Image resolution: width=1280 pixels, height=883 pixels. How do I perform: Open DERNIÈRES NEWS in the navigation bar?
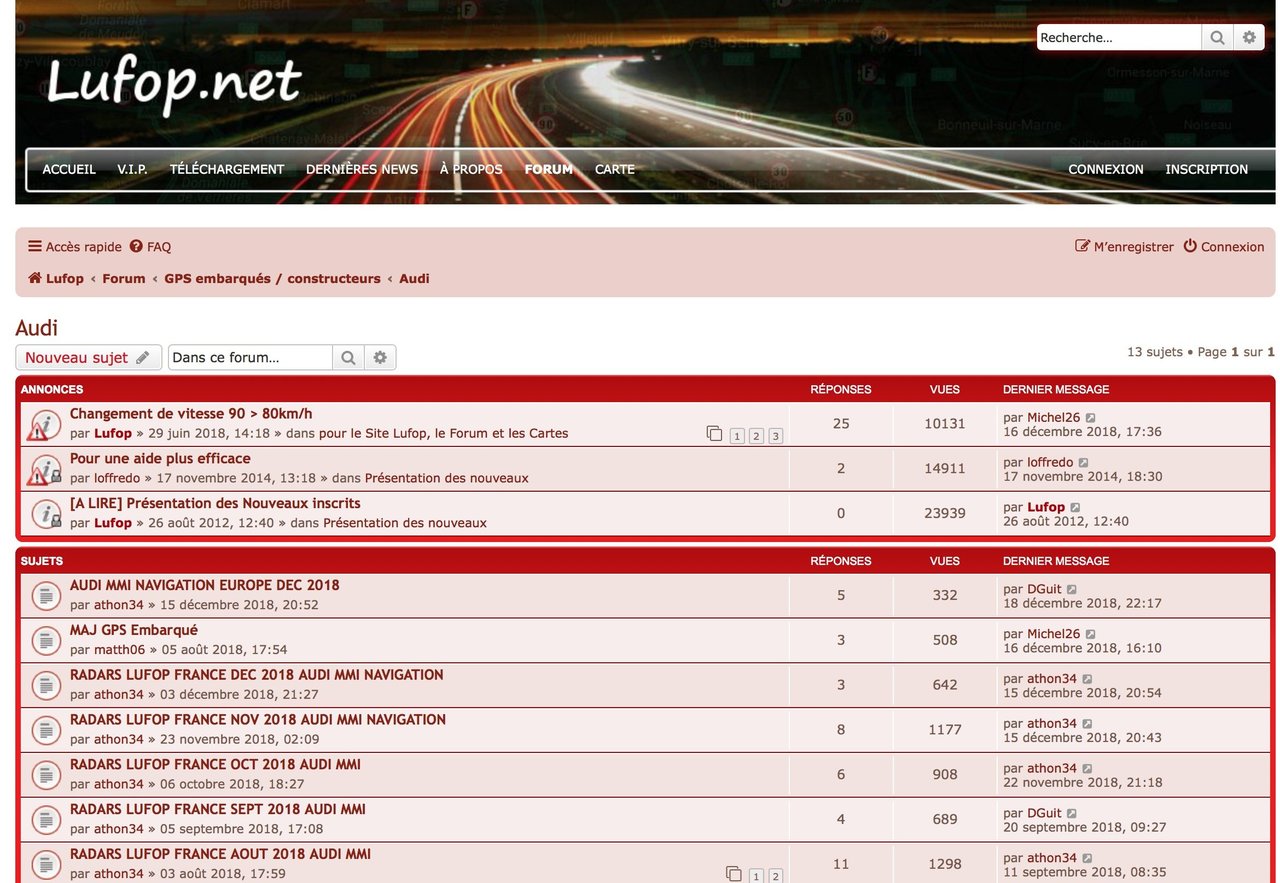(x=362, y=170)
